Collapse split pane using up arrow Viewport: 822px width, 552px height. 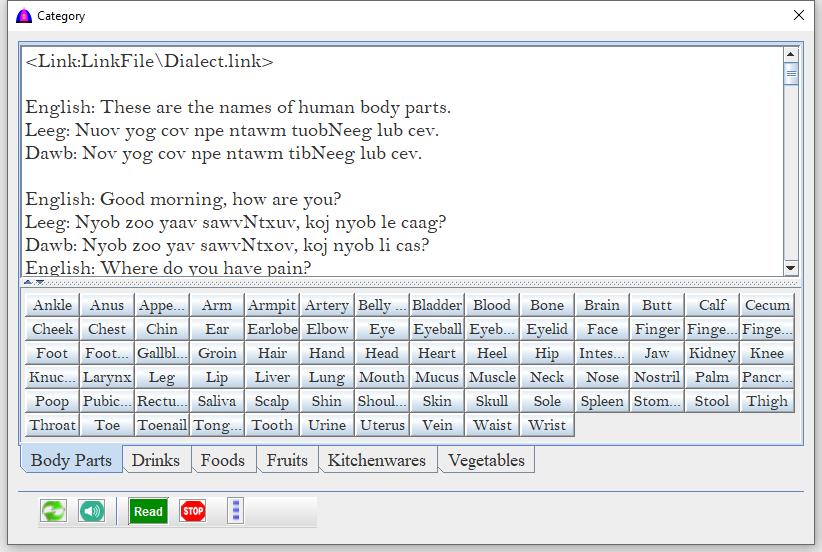coord(28,283)
